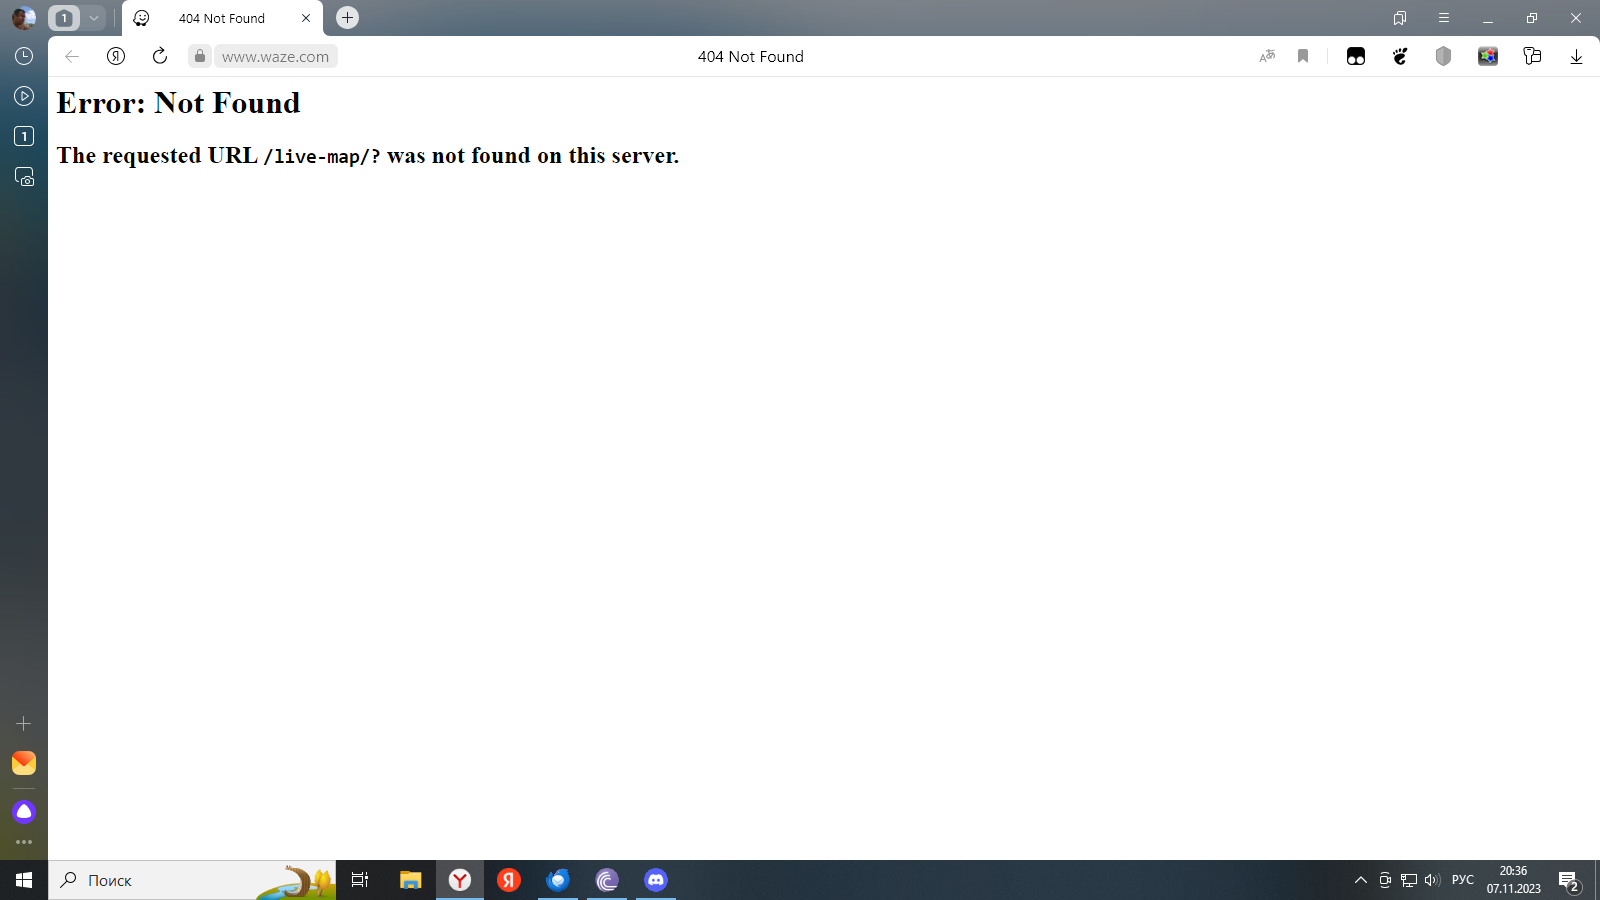Reload the 404 Not Found page
Screen dimensions: 1600x900
[x=160, y=56]
